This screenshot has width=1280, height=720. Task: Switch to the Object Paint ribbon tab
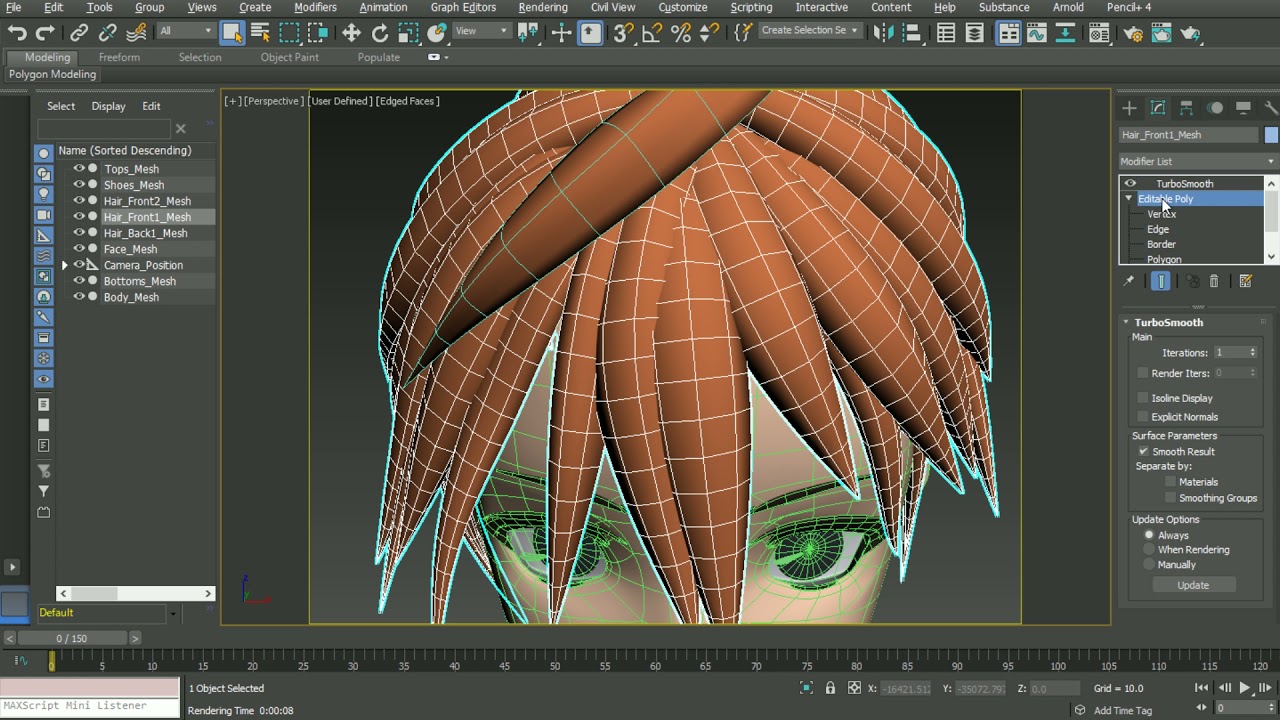point(290,57)
